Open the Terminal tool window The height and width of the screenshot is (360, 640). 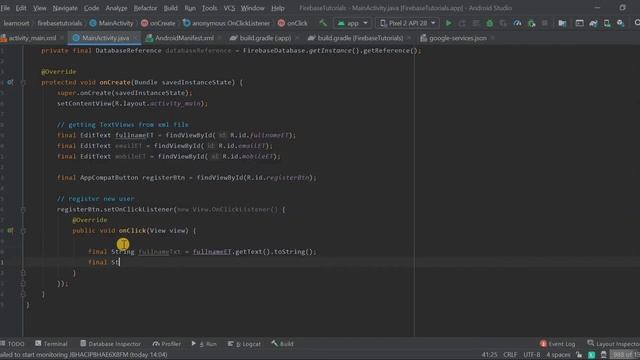(51, 344)
